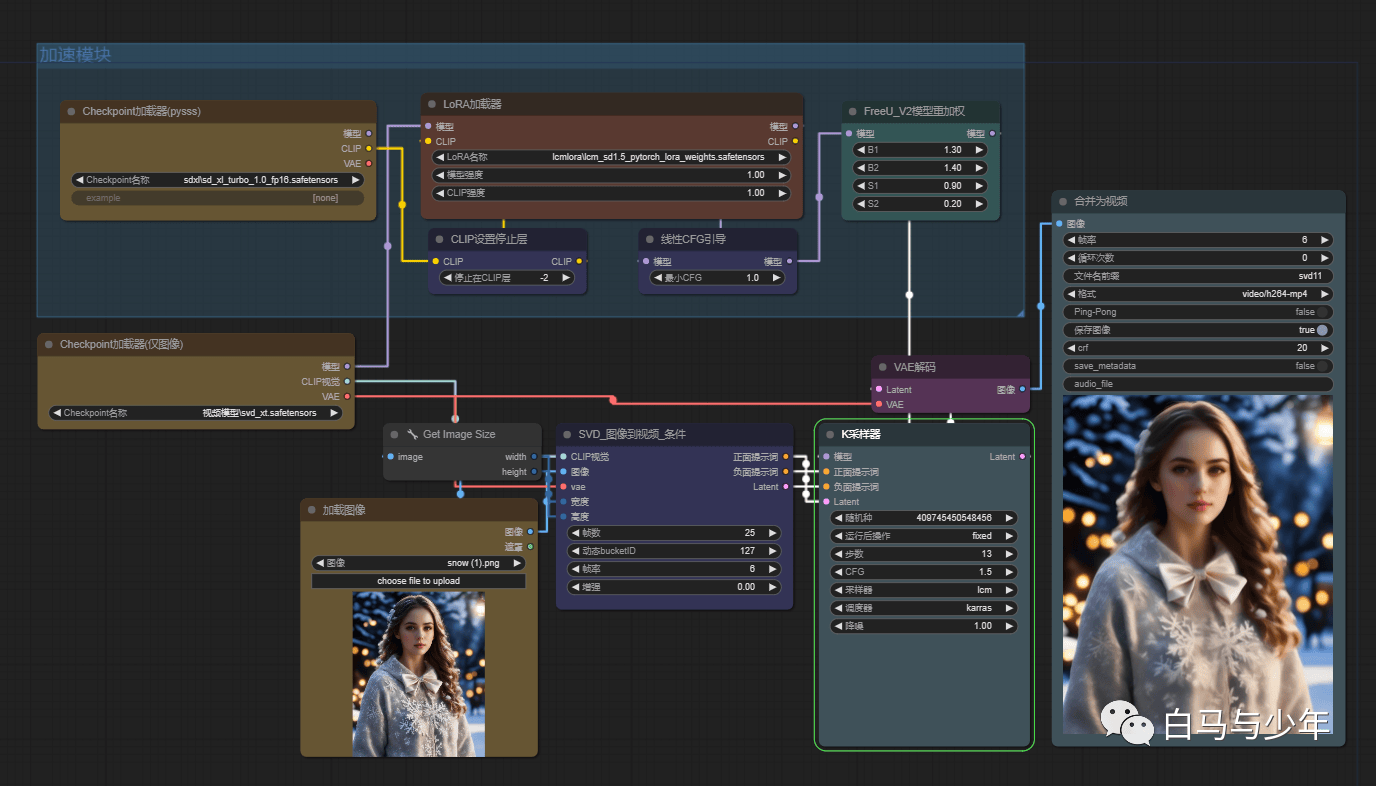Decrease CFG 1.5 with its left arrow

tap(837, 572)
